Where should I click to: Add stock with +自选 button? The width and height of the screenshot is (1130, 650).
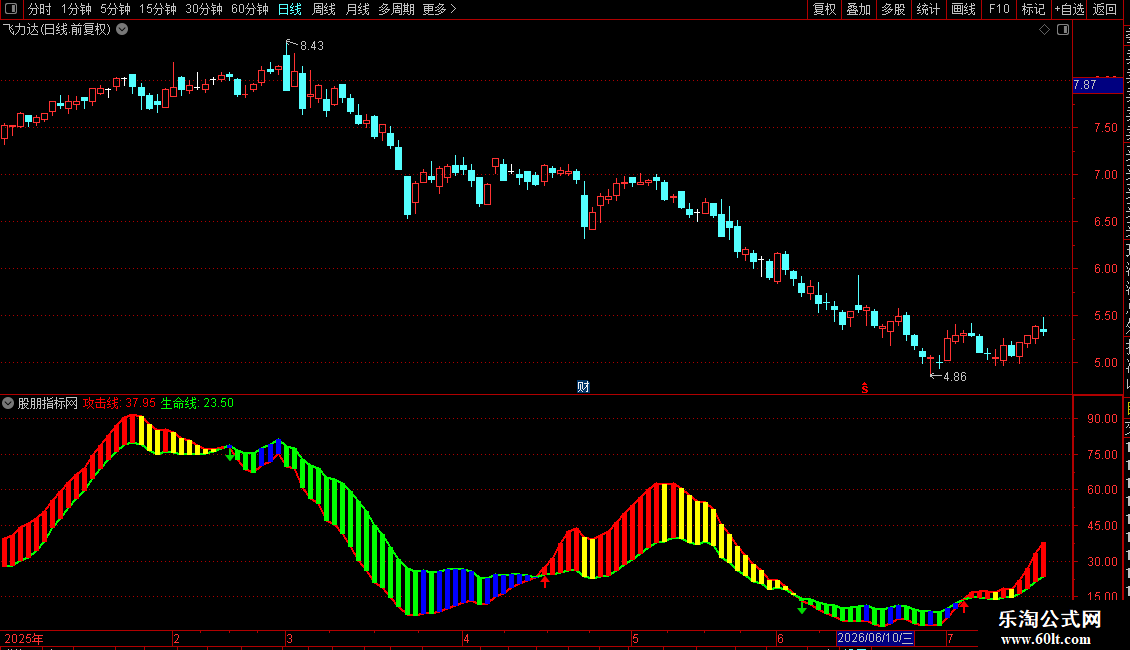click(x=1069, y=9)
